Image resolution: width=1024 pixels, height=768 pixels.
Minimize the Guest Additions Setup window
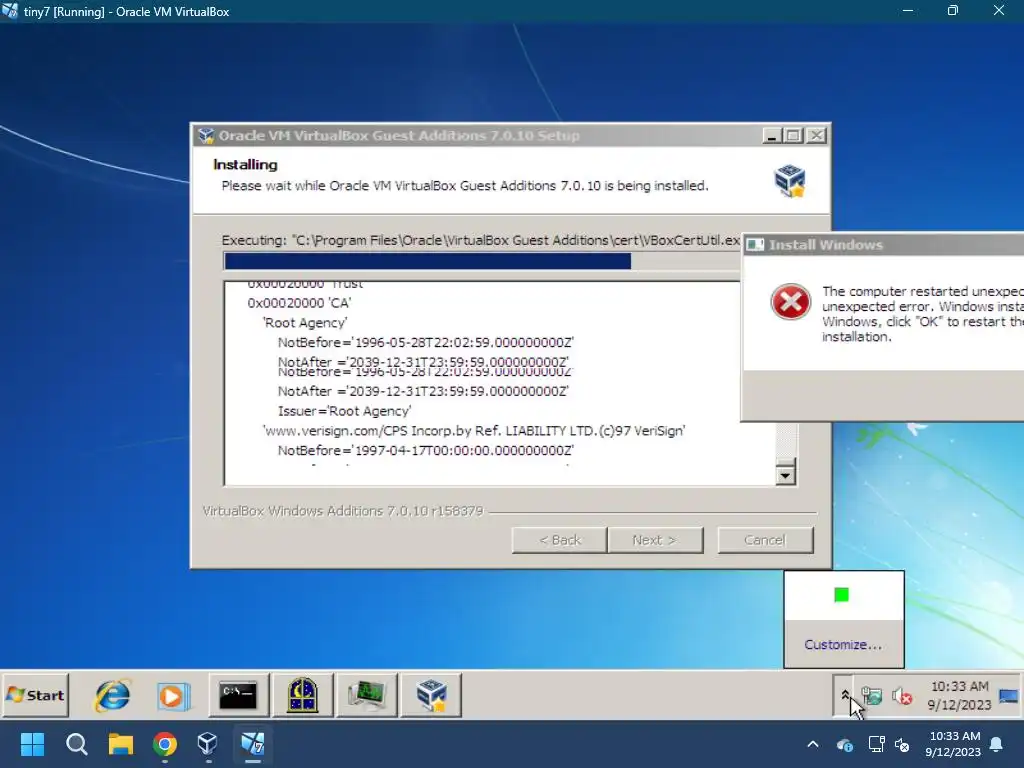772,136
